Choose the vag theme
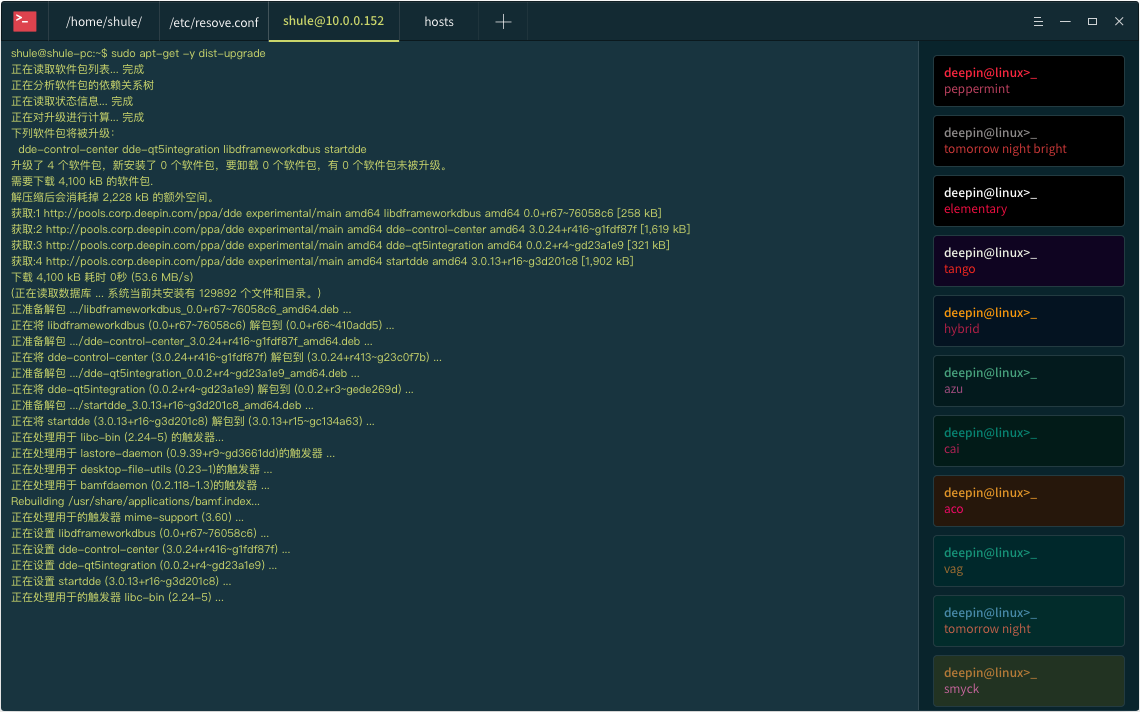The image size is (1140, 712). [1029, 561]
